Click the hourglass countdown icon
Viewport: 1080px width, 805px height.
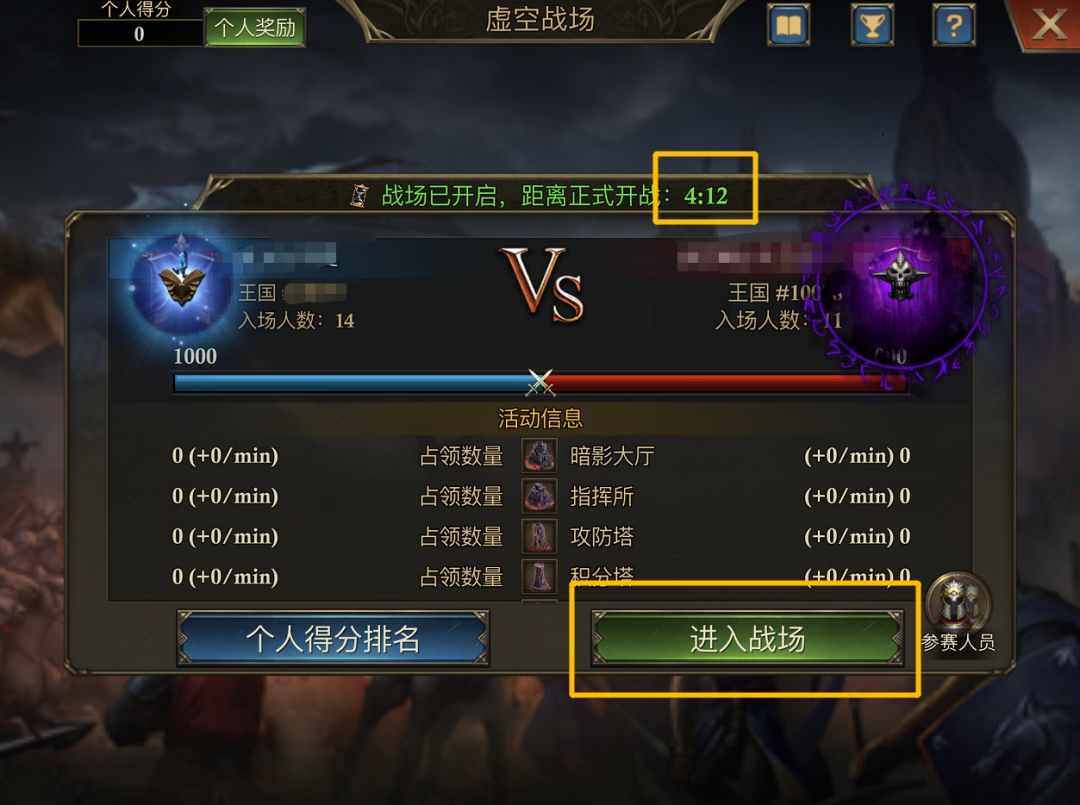pos(360,196)
